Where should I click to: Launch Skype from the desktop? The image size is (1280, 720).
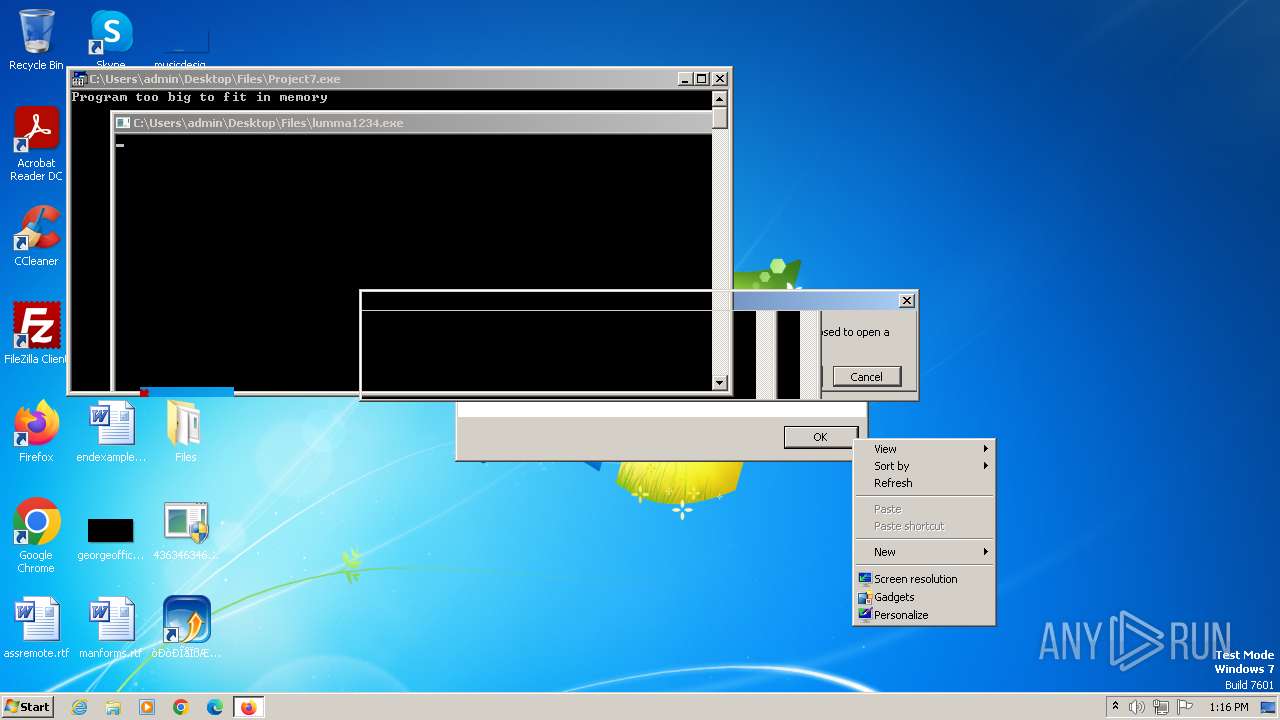111,38
